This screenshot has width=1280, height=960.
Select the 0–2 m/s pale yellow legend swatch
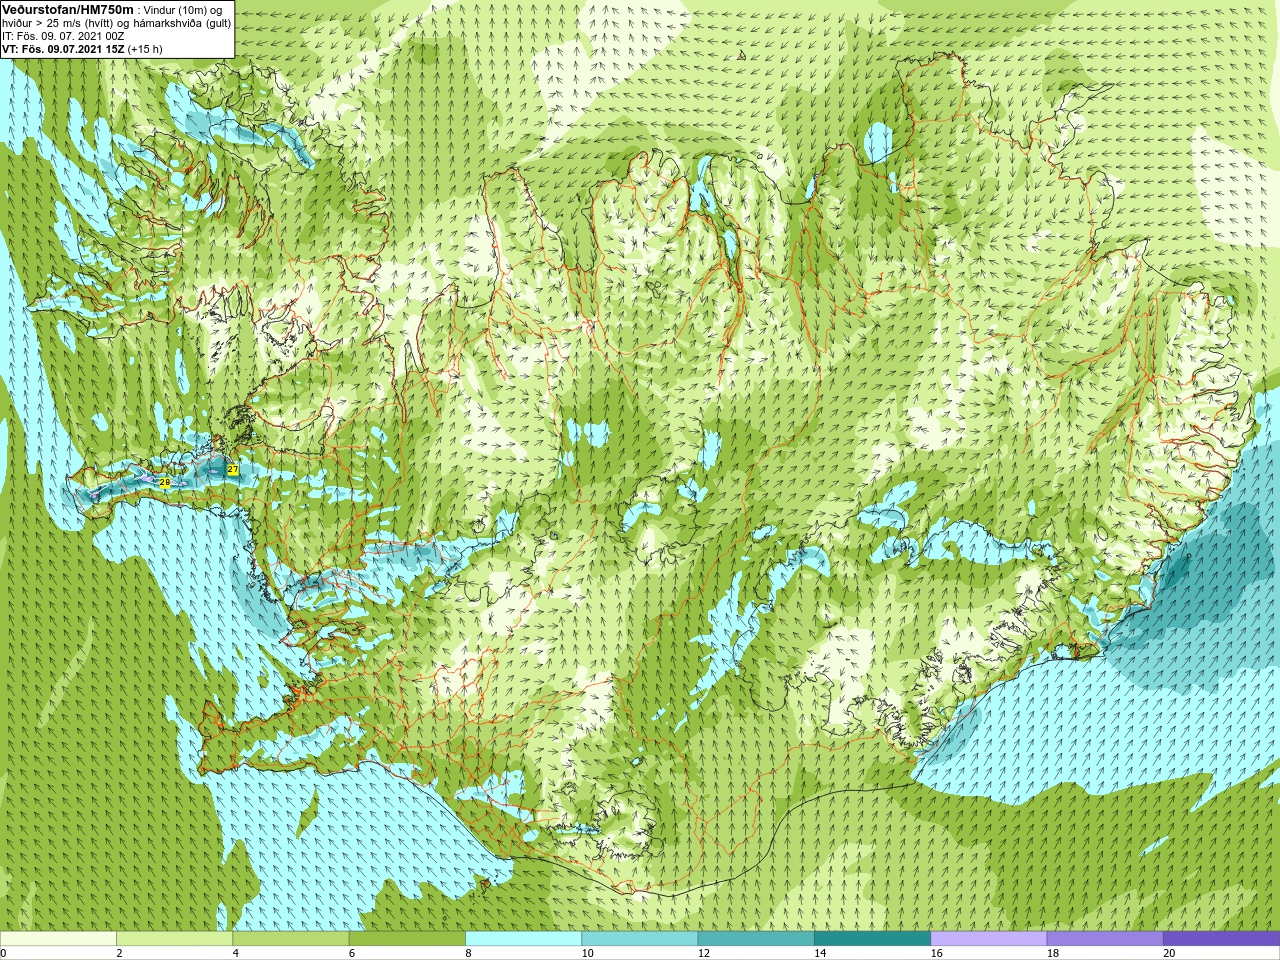point(58,939)
